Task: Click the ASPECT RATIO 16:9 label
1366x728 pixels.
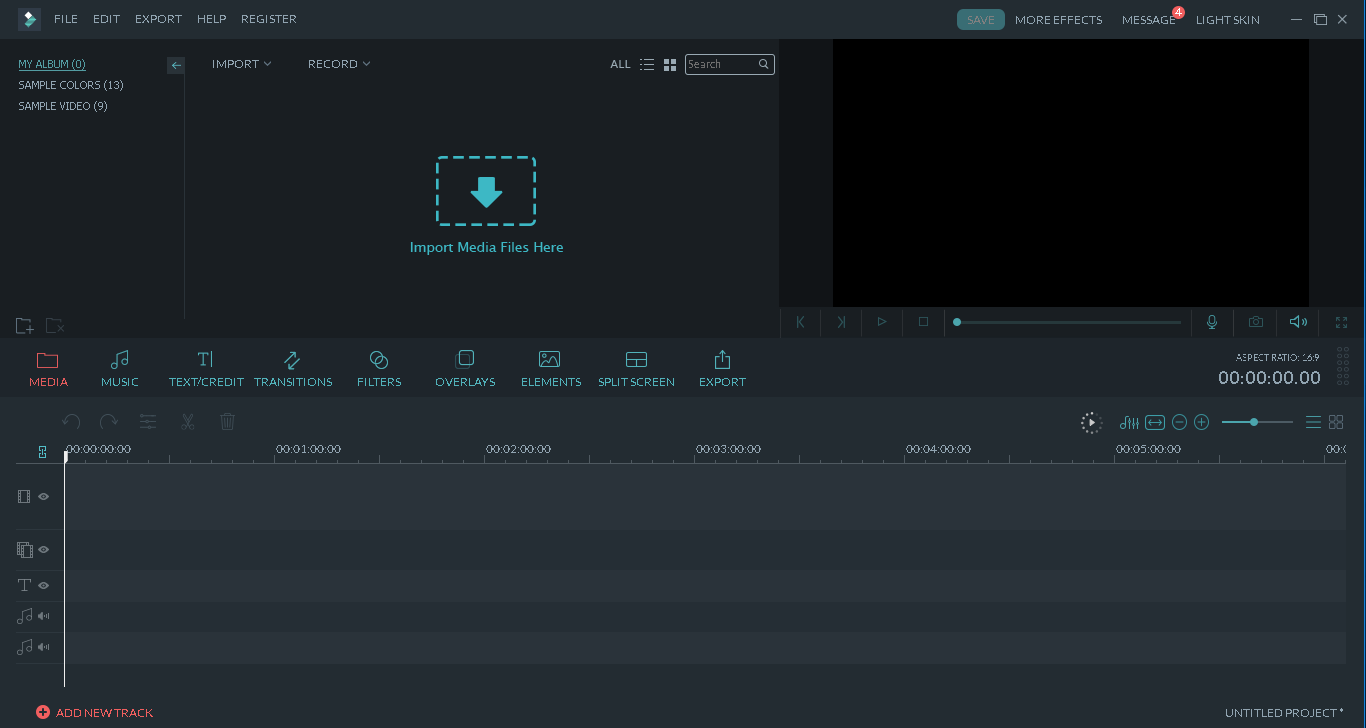Action: 1278,358
